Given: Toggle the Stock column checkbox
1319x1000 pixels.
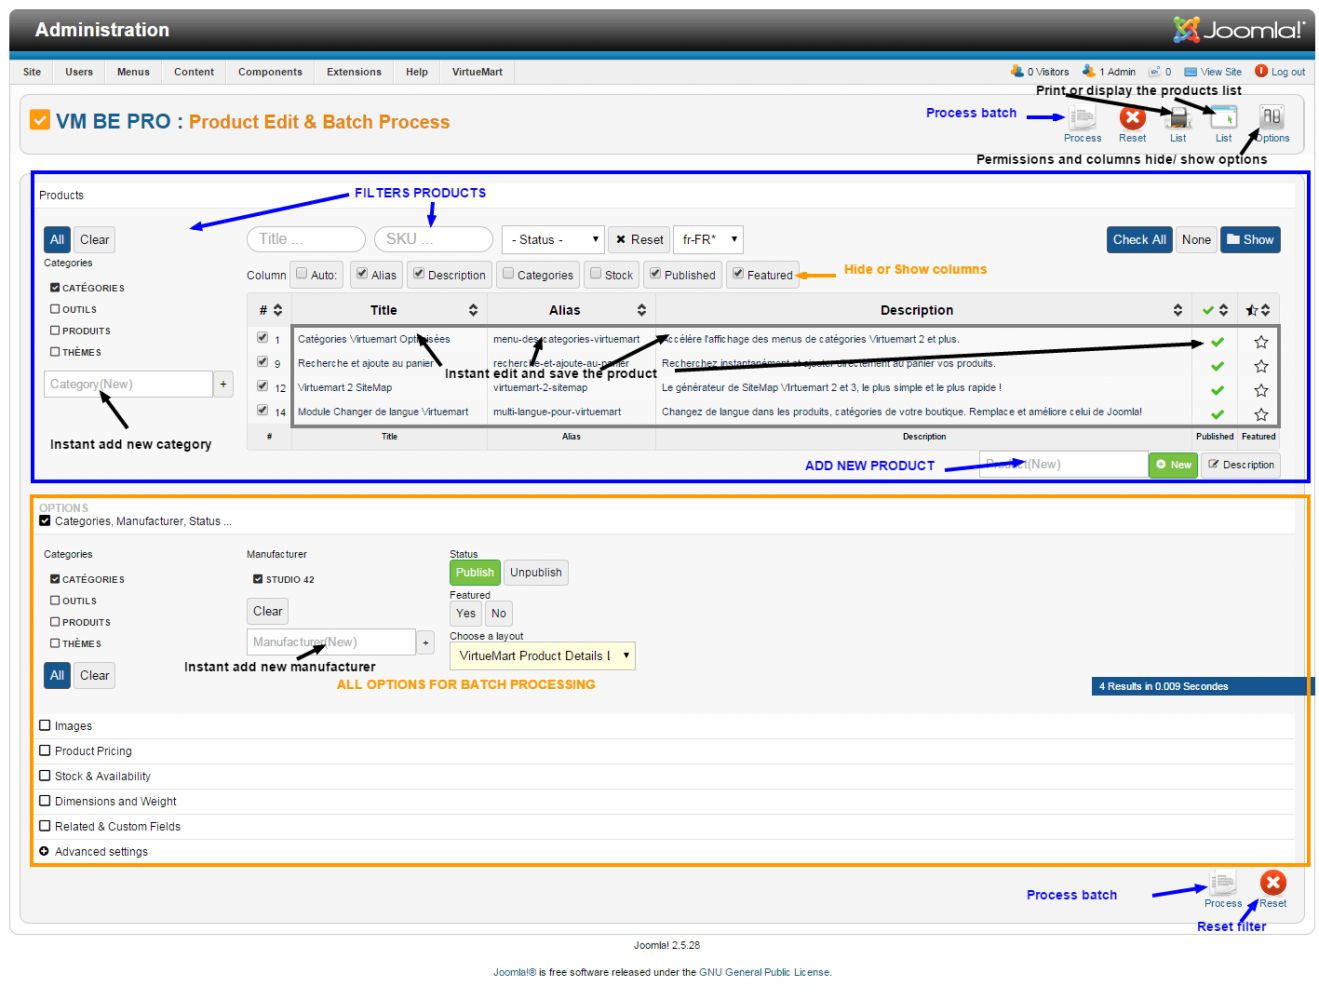Looking at the screenshot, I should pyautogui.click(x=596, y=273).
